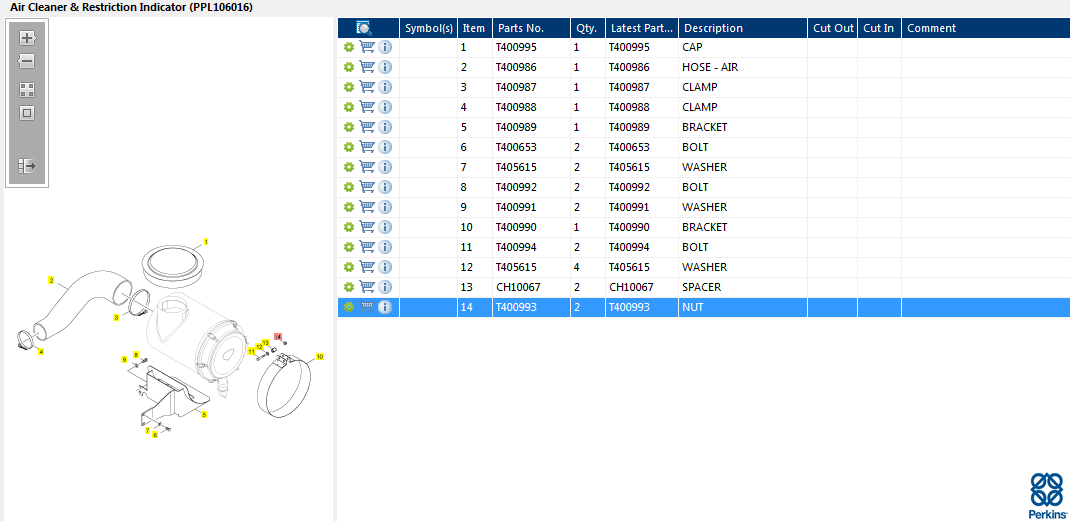Open info icon for CAP row
Image resolution: width=1070 pixels, height=521 pixels.
(385, 48)
